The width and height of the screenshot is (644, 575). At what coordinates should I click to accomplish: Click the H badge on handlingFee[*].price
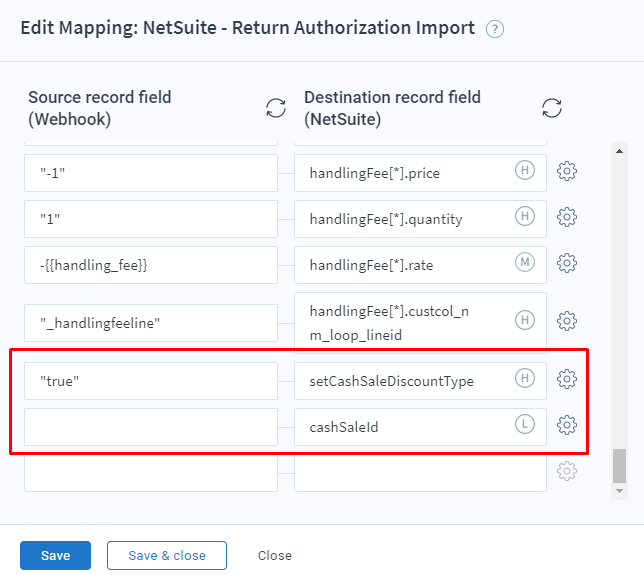coord(525,170)
